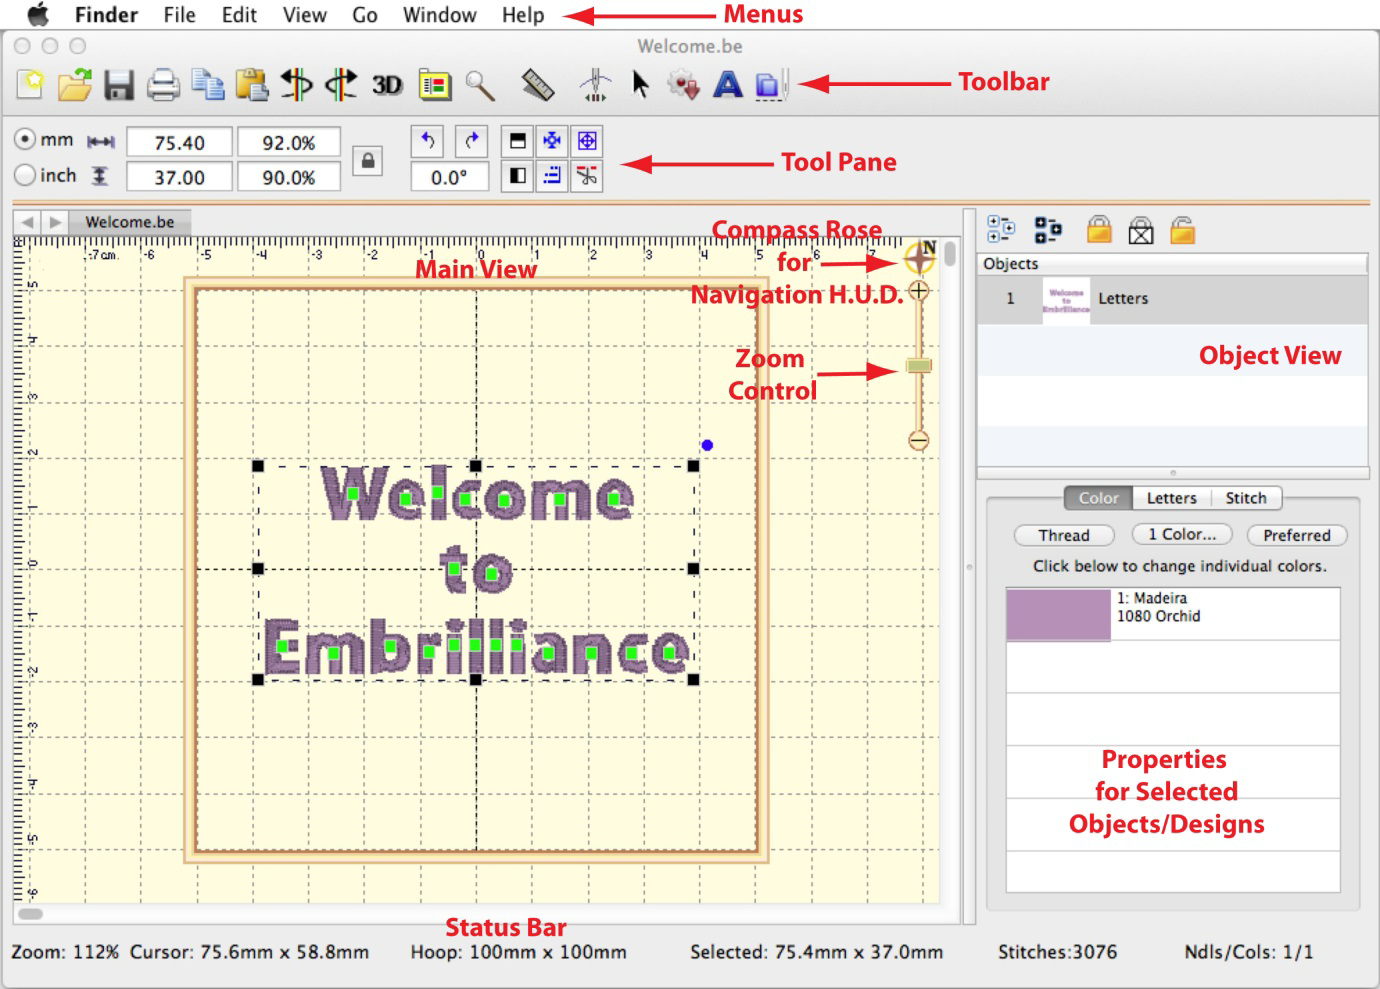
Task: Click the magnifier zoom tool in the toolbar
Action: click(x=480, y=85)
